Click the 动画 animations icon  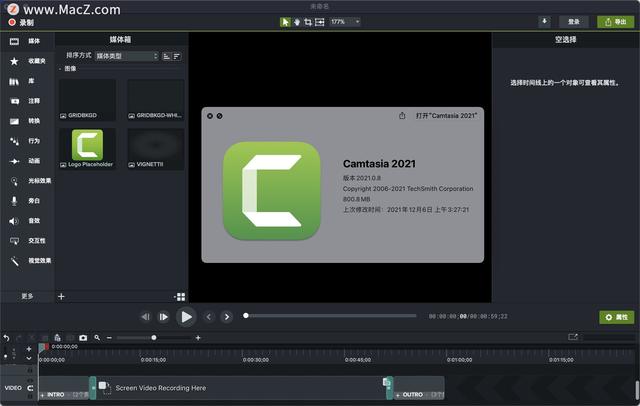point(14,161)
